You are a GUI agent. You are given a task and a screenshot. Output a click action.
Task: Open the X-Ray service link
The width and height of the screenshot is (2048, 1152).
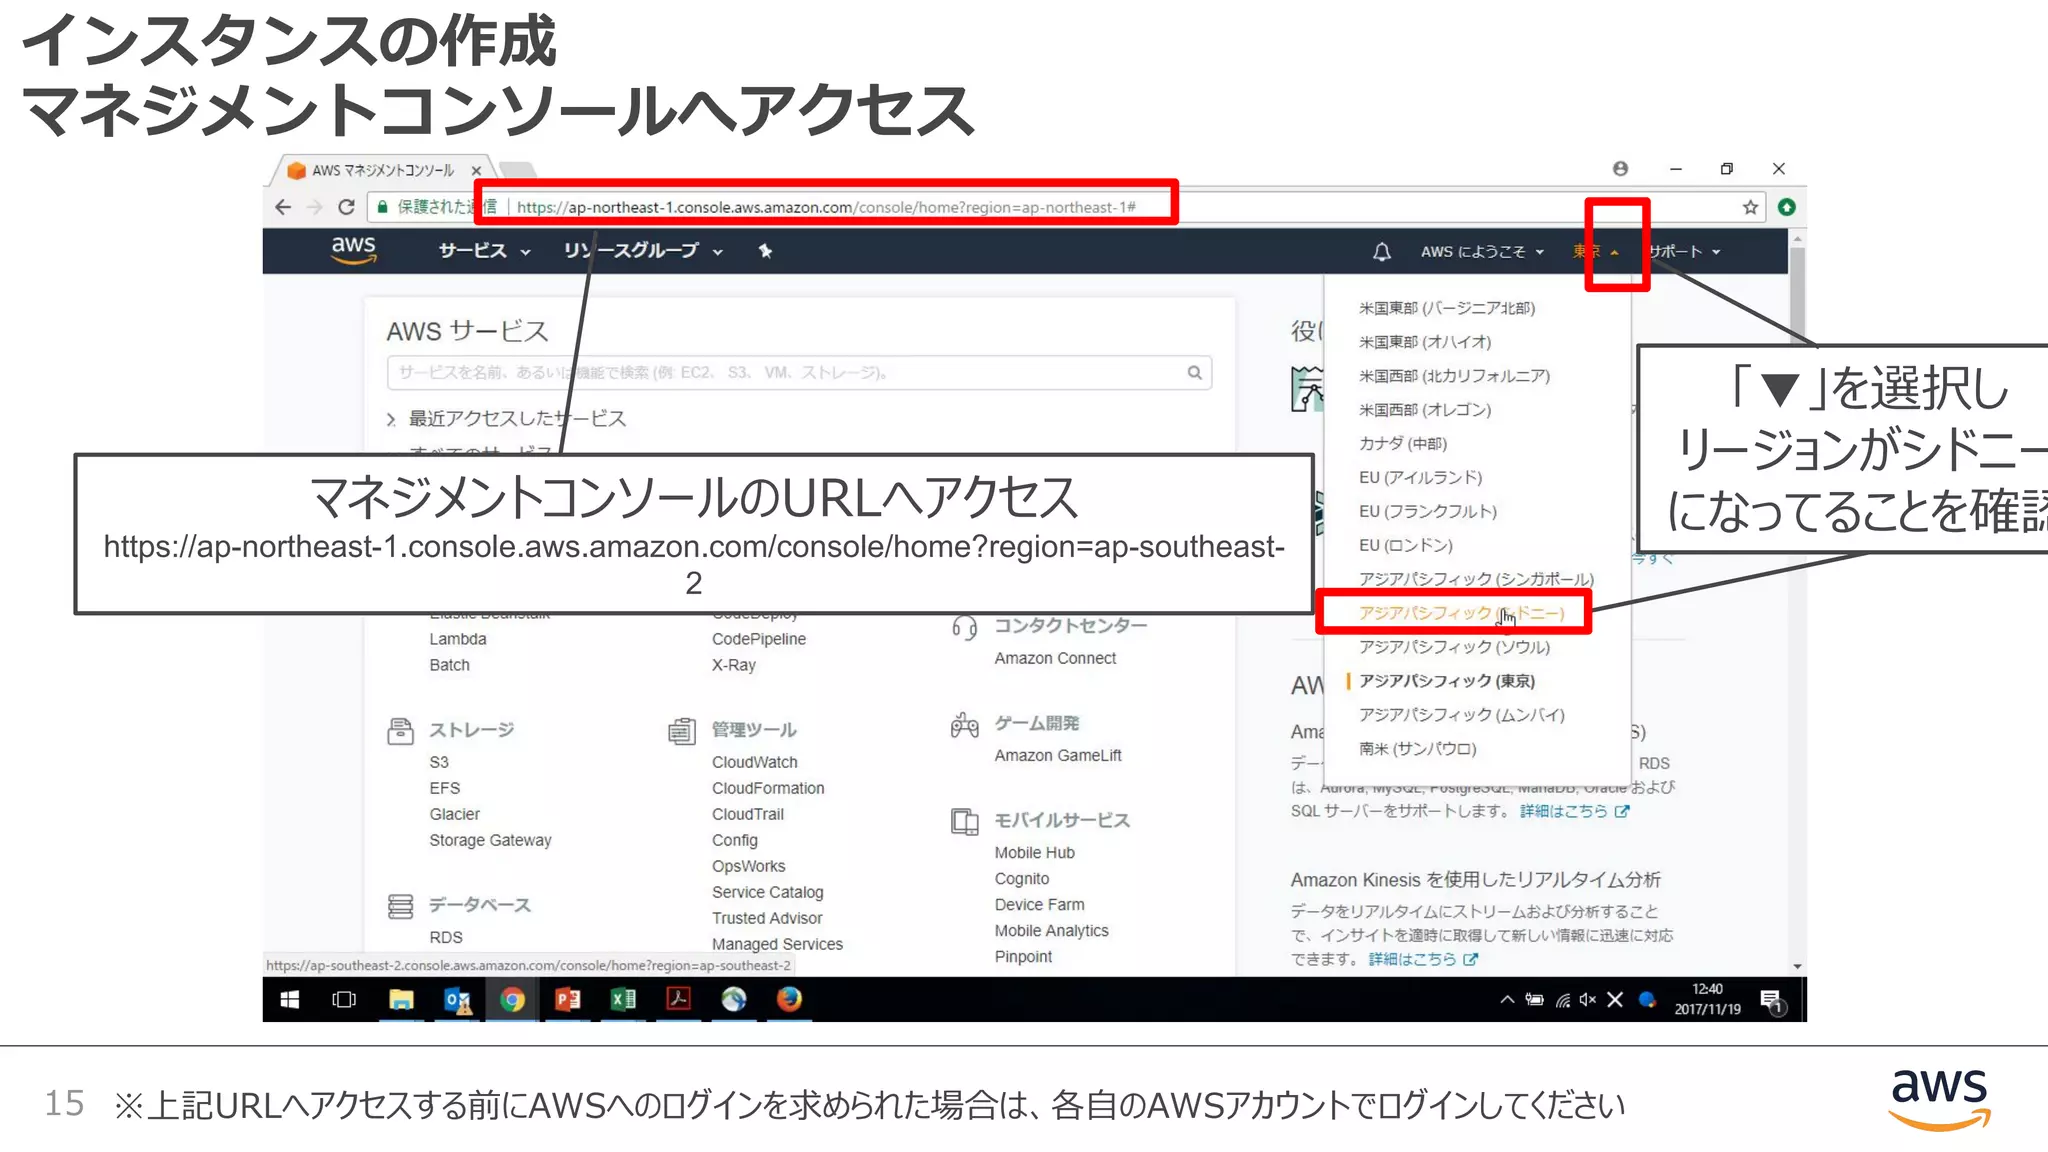[x=734, y=665]
